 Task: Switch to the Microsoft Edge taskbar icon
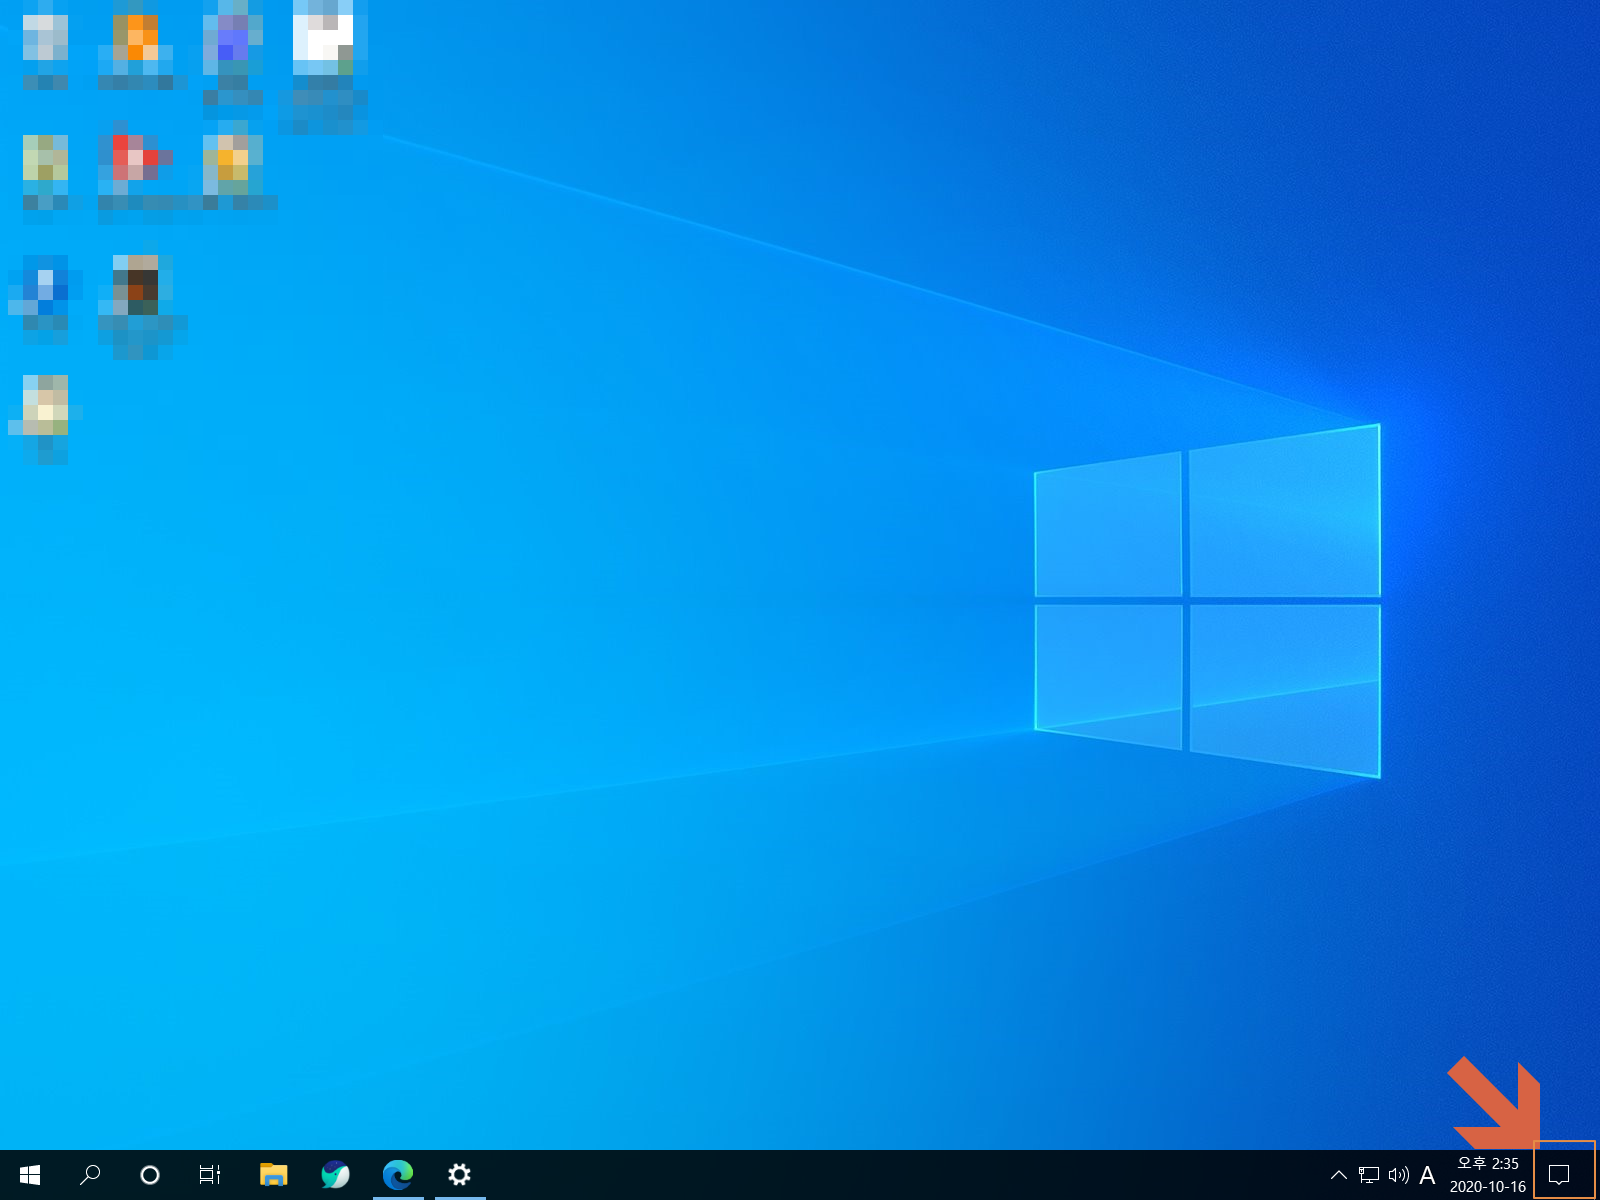point(398,1175)
